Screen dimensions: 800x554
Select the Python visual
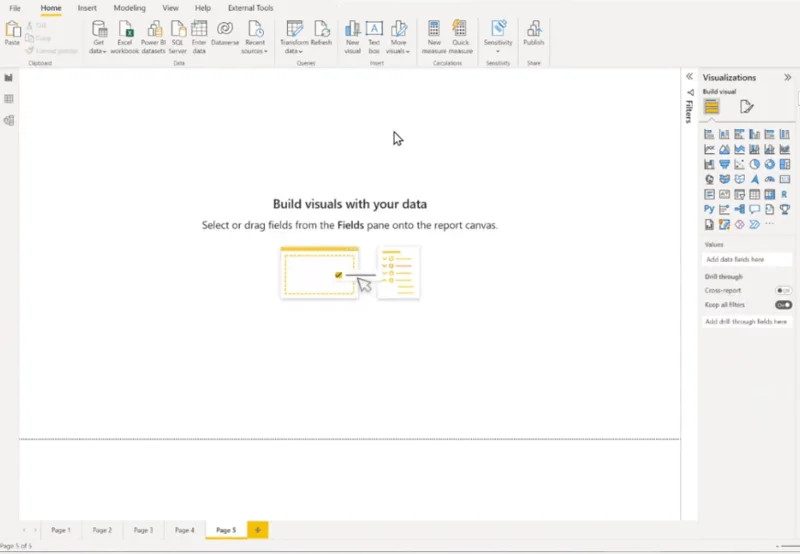coord(709,209)
